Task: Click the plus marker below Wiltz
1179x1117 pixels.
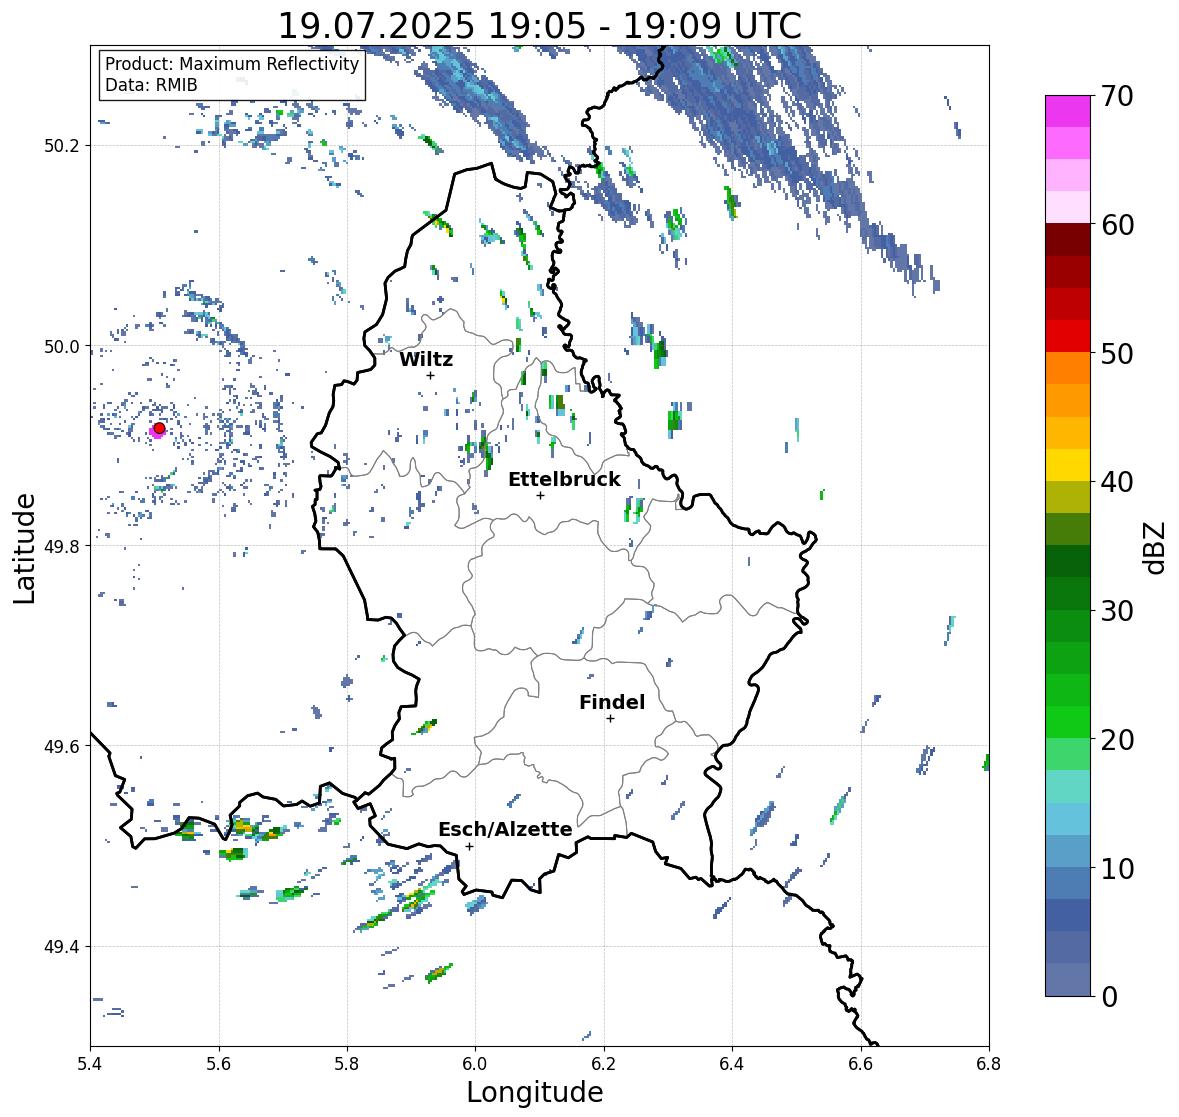Action: [x=430, y=375]
